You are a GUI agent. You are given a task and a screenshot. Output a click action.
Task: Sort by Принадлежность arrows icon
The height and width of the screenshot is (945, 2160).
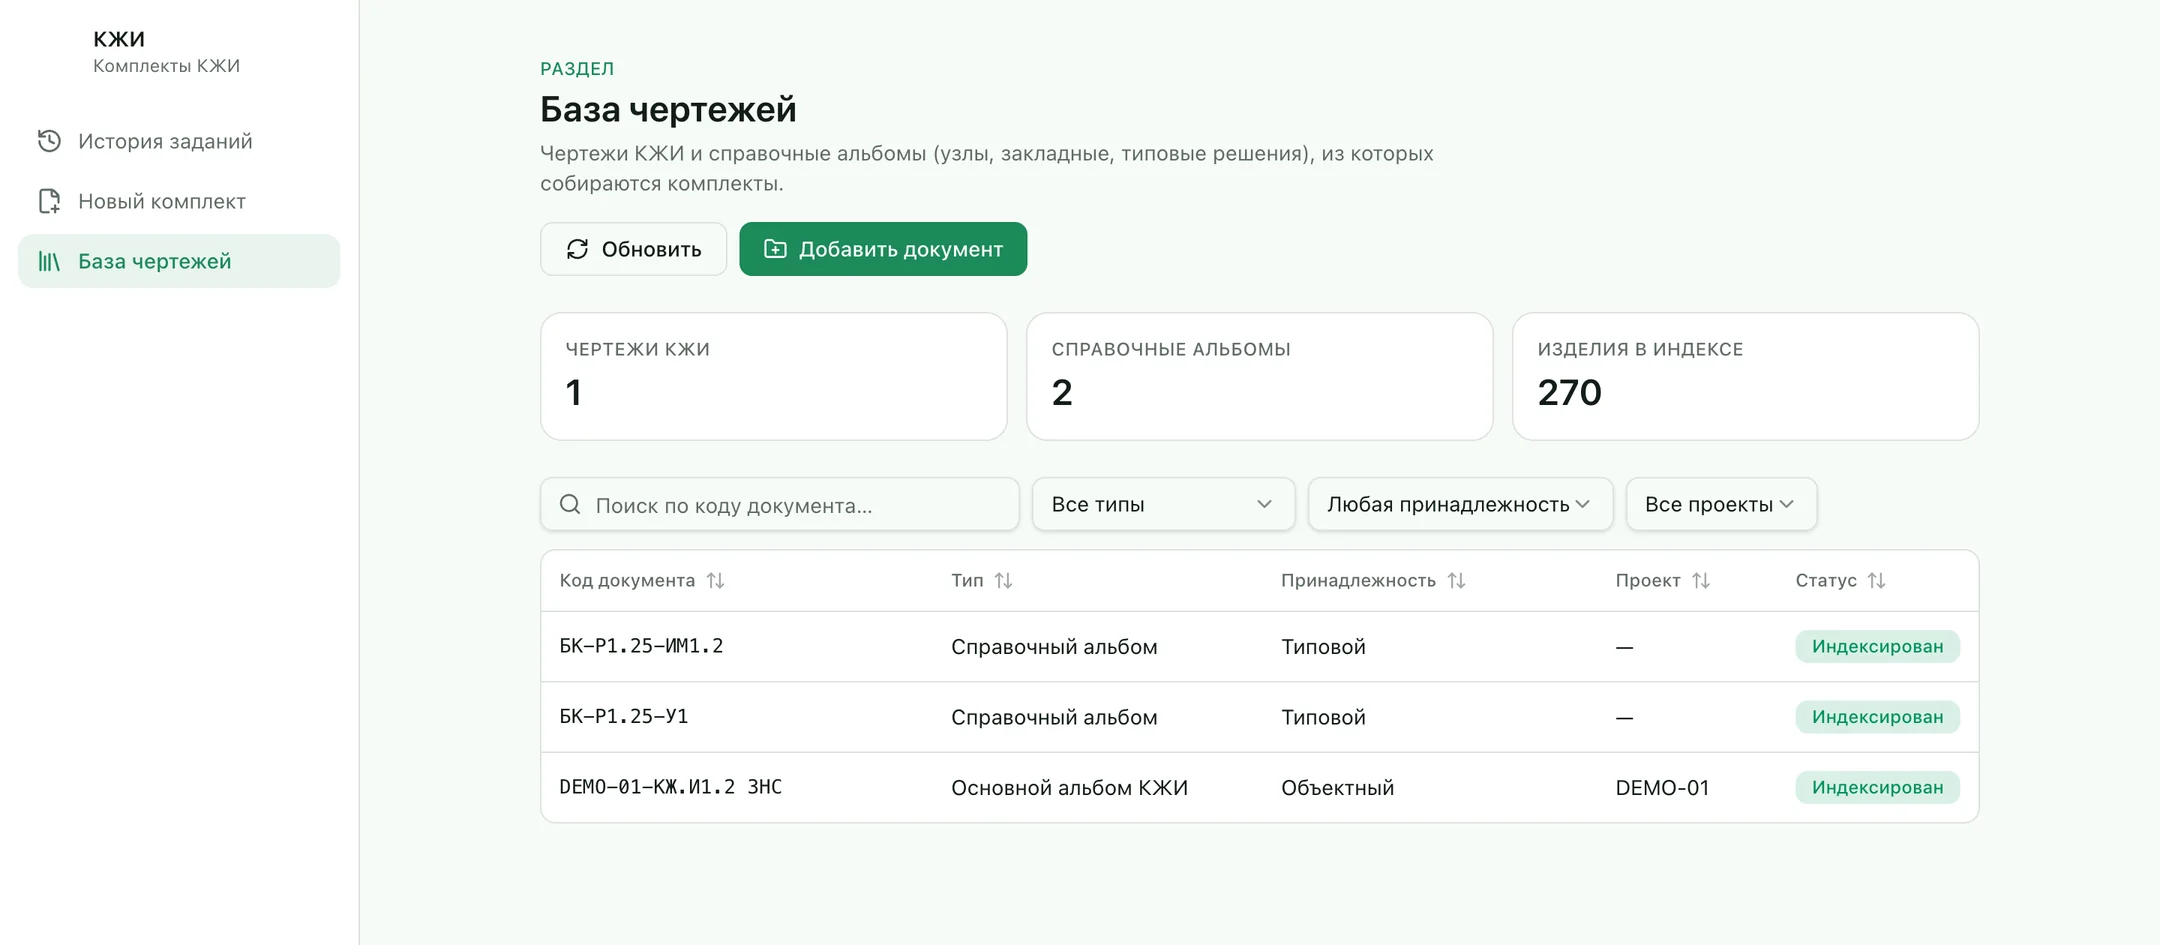[x=1456, y=581]
